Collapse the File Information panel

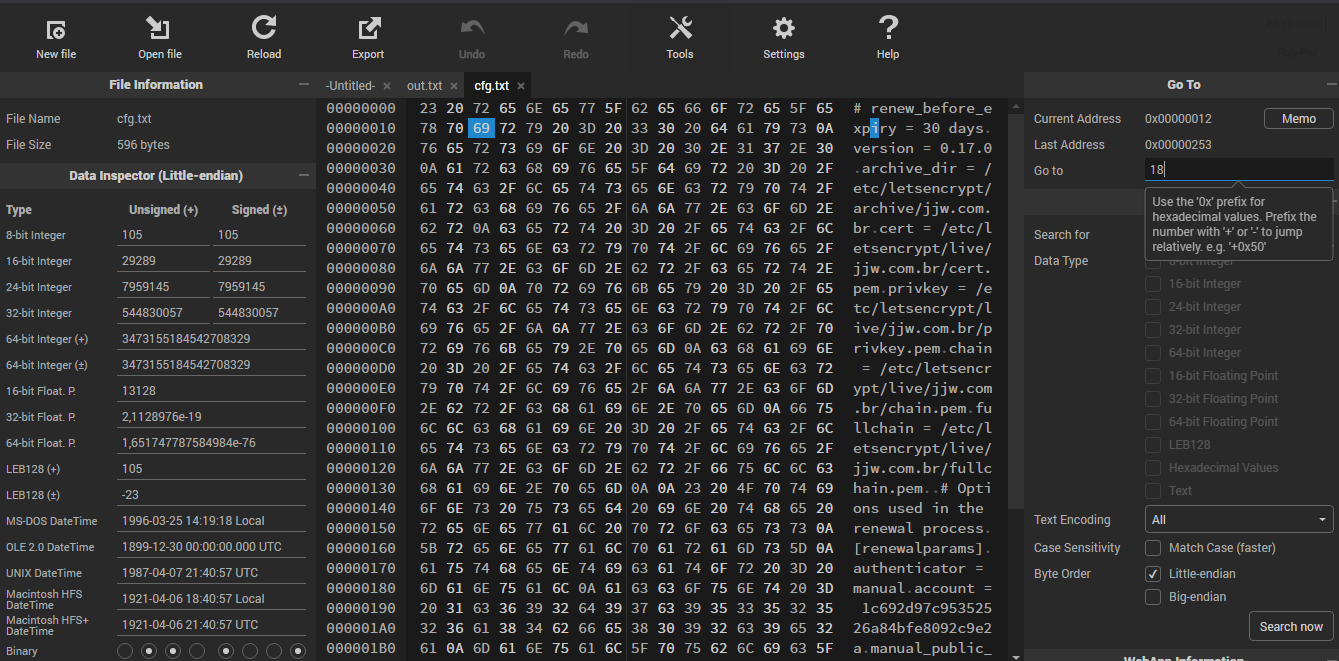click(x=304, y=85)
